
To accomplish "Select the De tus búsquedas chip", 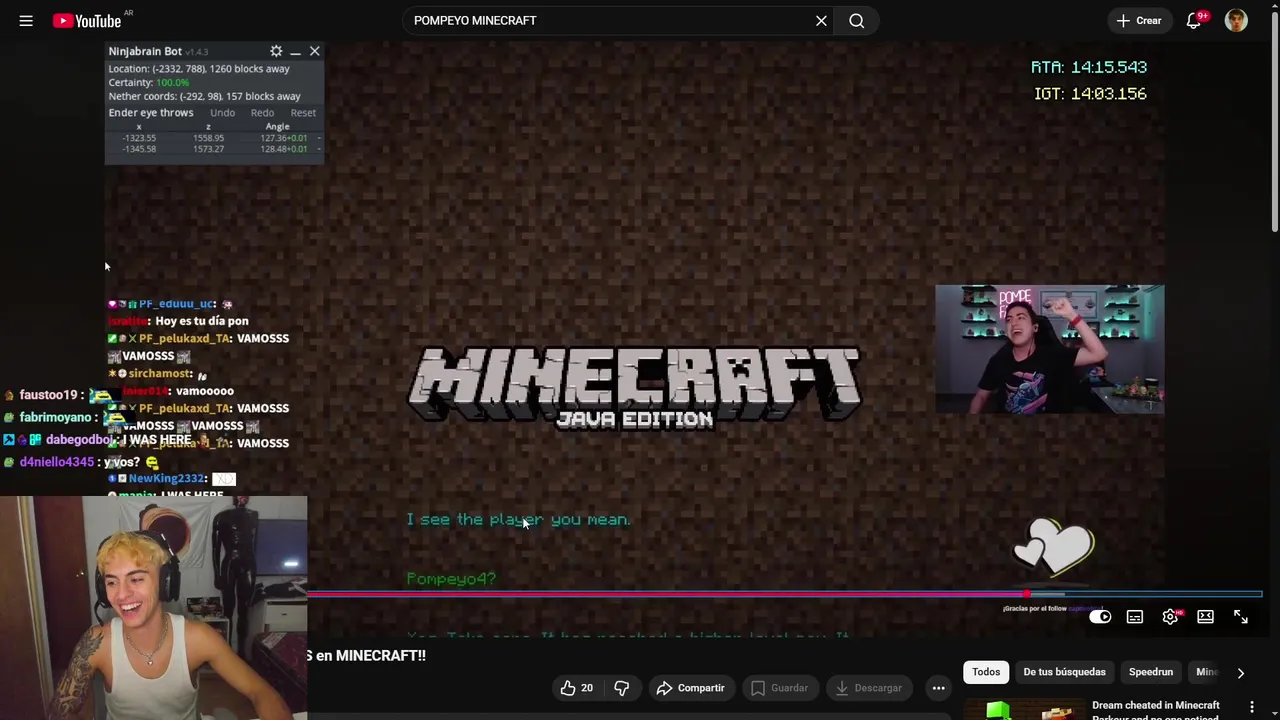I will coord(1064,672).
